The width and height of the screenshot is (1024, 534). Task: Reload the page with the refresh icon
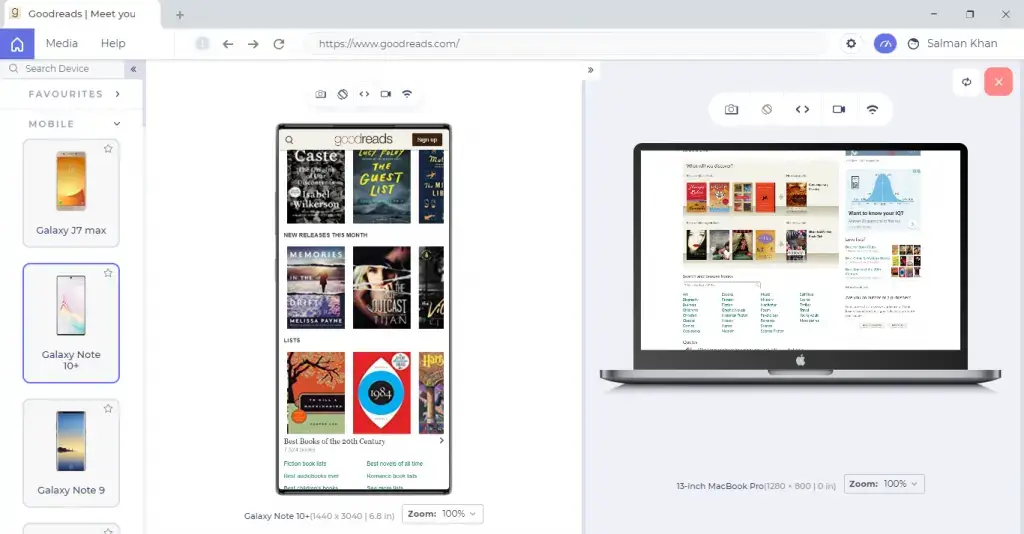click(x=279, y=44)
